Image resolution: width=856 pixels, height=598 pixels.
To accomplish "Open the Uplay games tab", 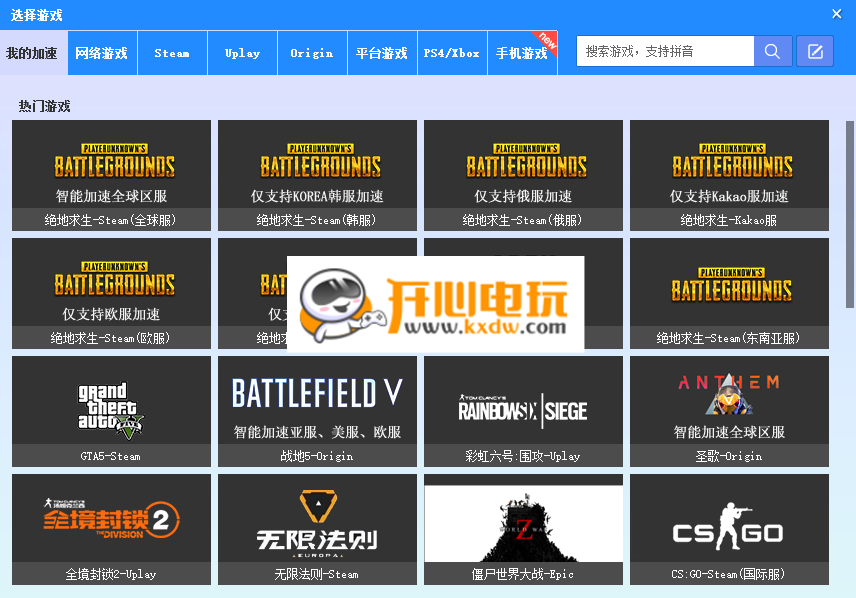I will click(241, 53).
